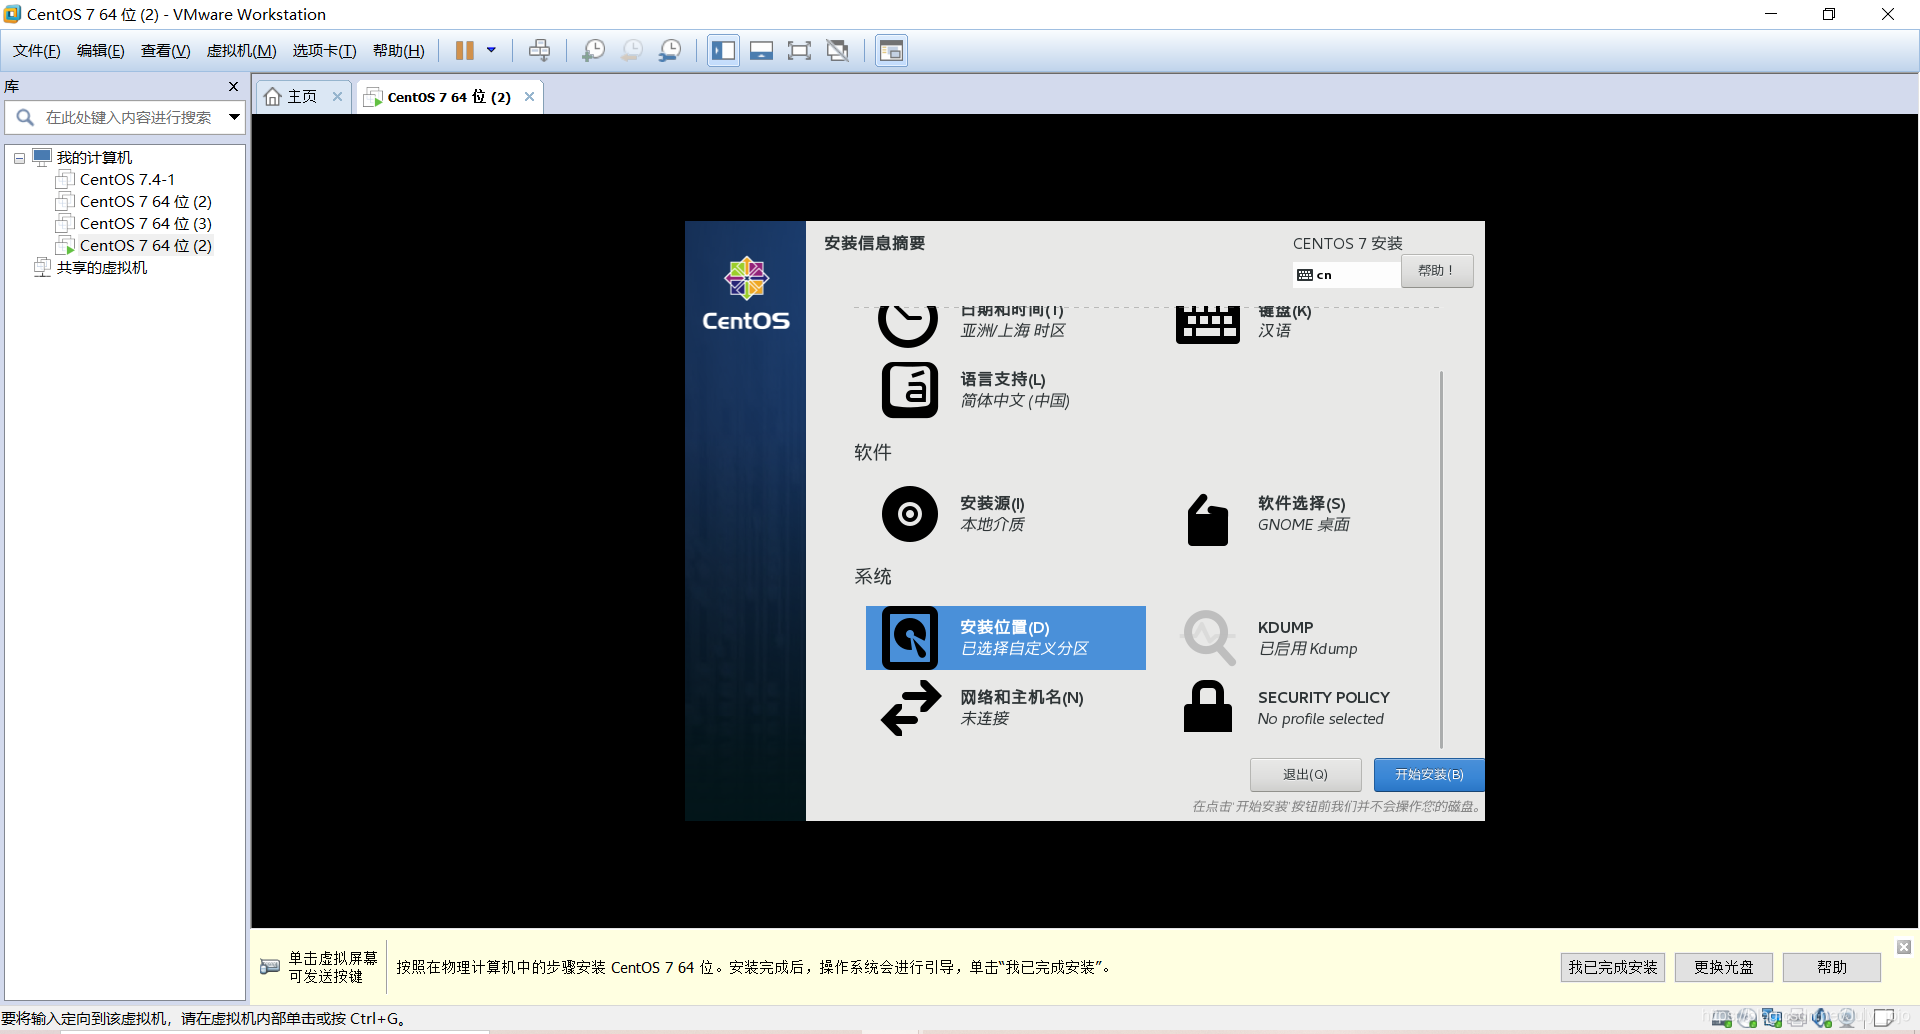Select the running CentOS 7 64 位 (2) VM entry
The image size is (1920, 1034).
(x=146, y=246)
